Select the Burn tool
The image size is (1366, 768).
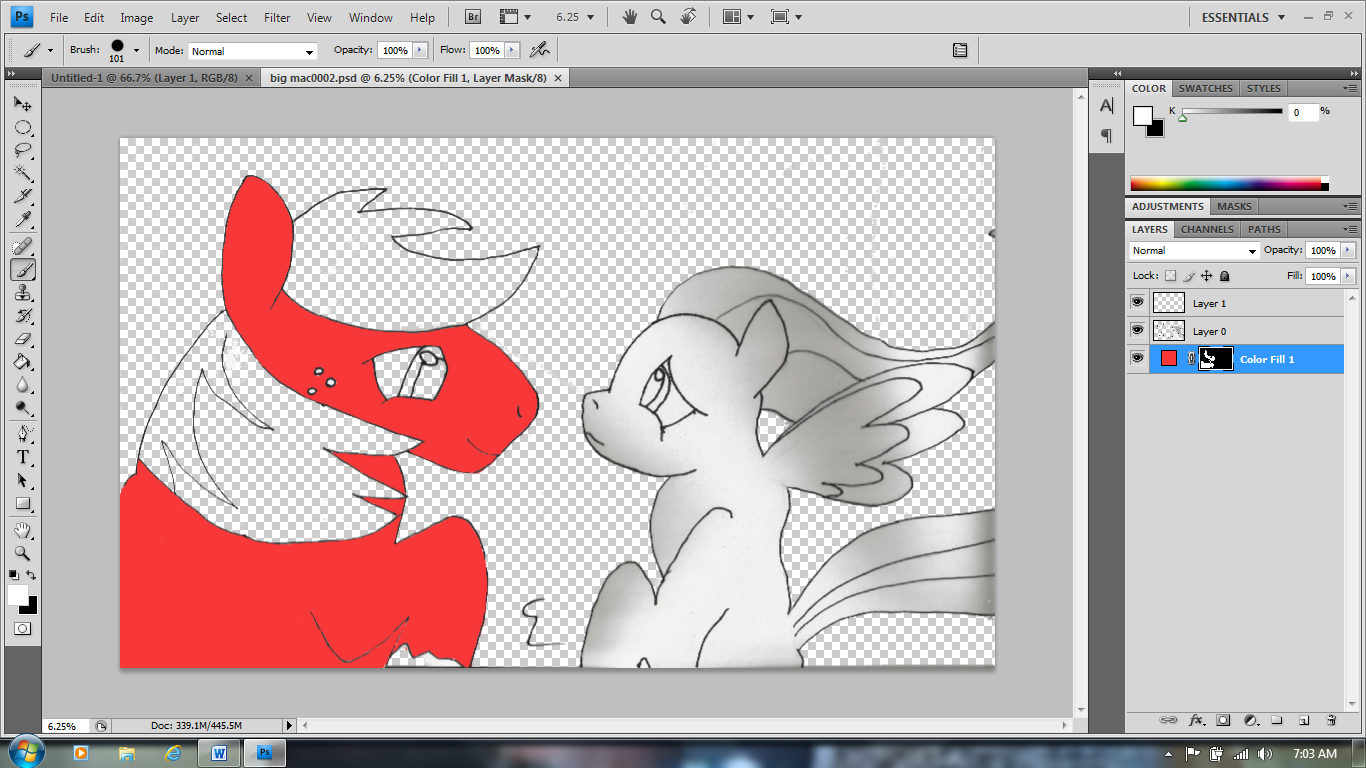click(x=22, y=408)
